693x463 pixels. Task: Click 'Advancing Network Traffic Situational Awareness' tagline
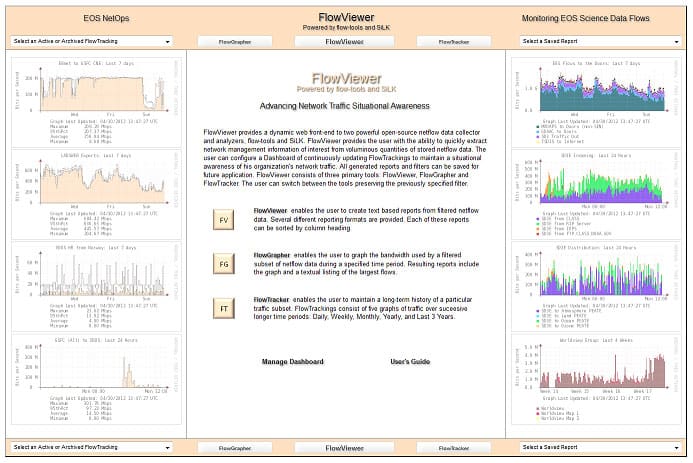pyautogui.click(x=344, y=106)
